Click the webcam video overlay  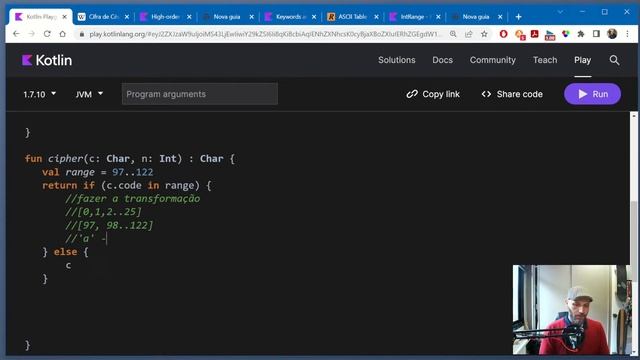pyautogui.click(x=572, y=310)
